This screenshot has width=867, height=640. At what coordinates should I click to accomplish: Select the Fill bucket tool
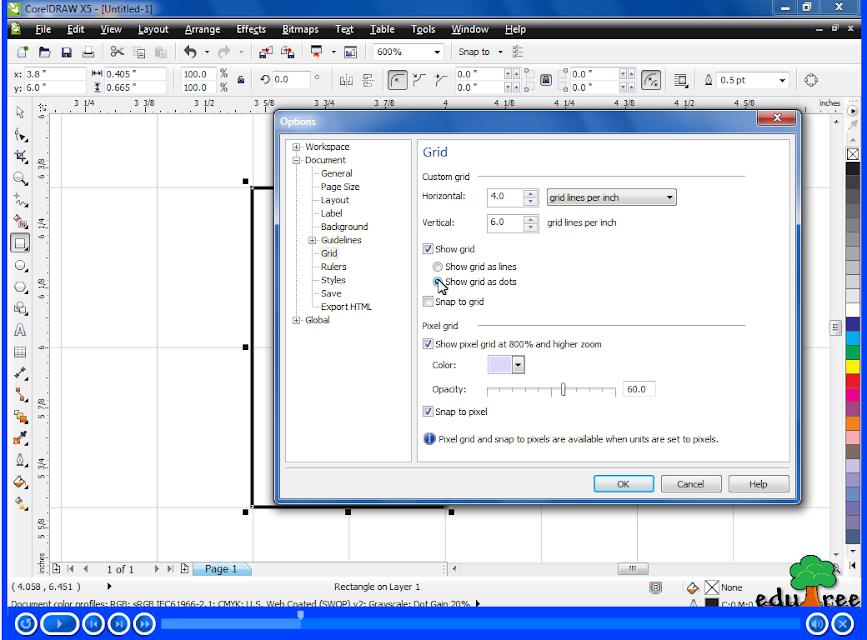(20, 482)
